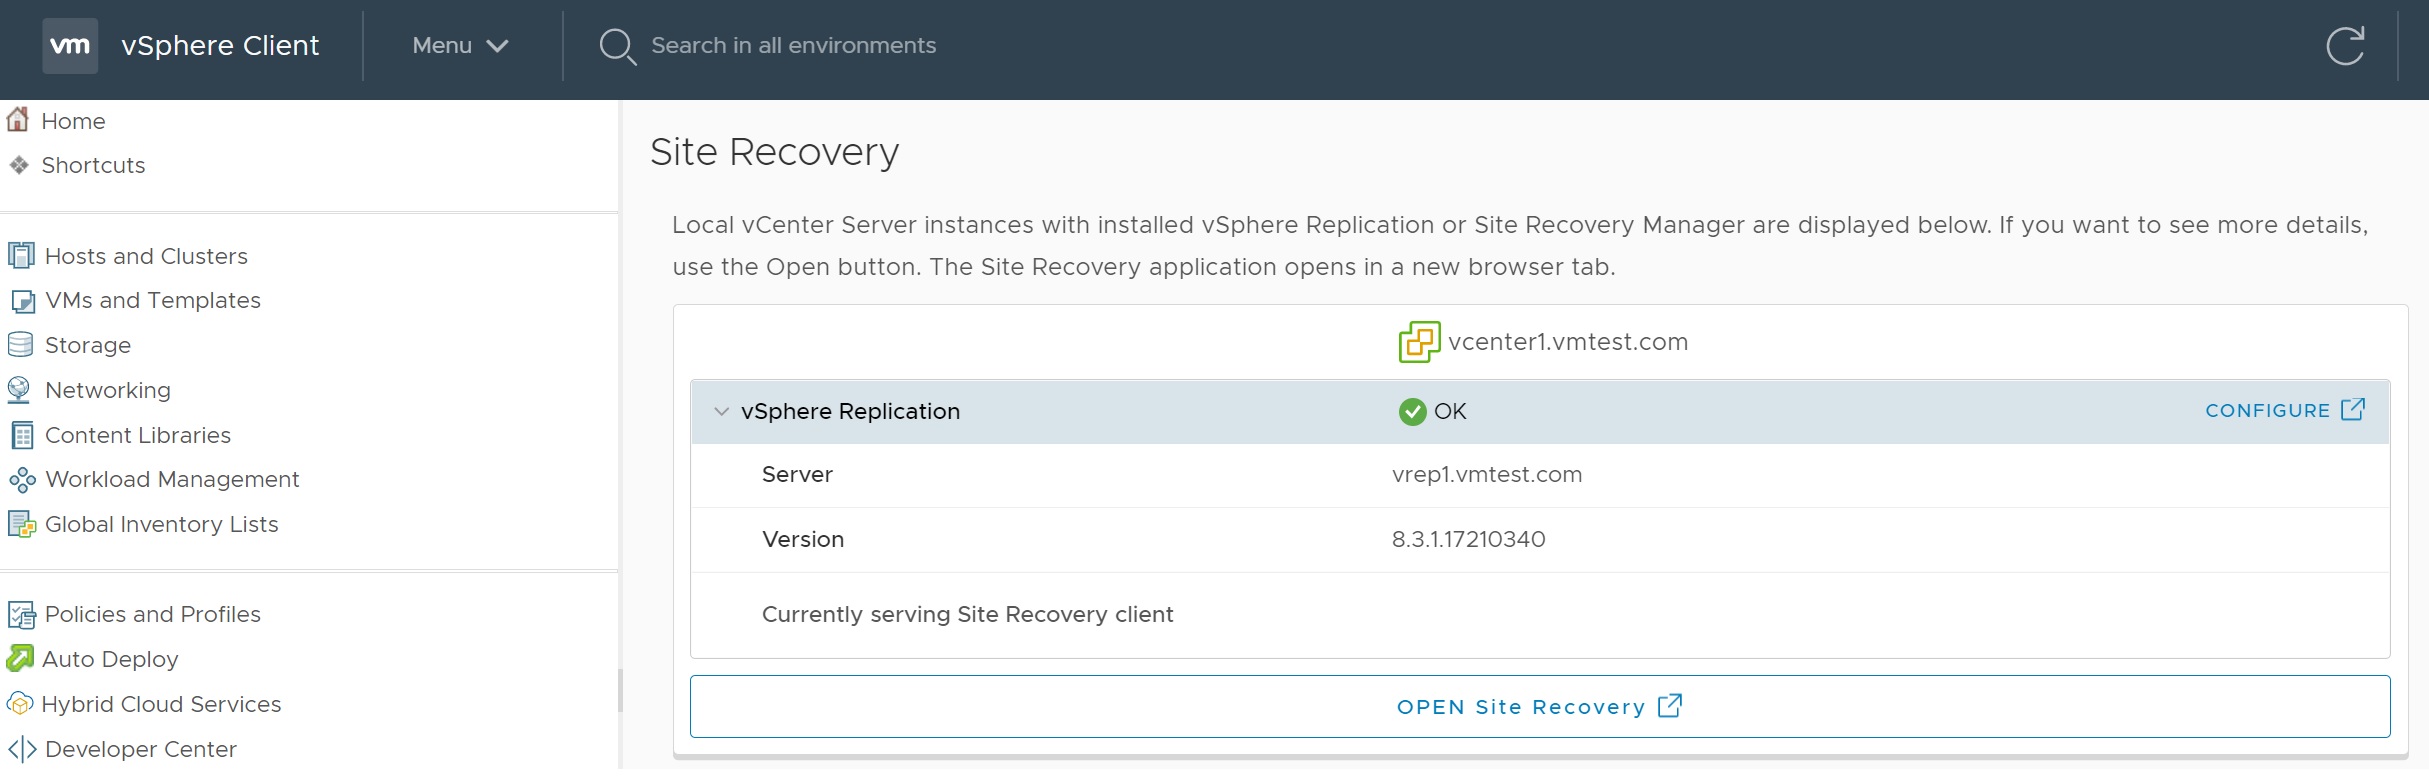Select Workload Management from navigation

pos(171,480)
